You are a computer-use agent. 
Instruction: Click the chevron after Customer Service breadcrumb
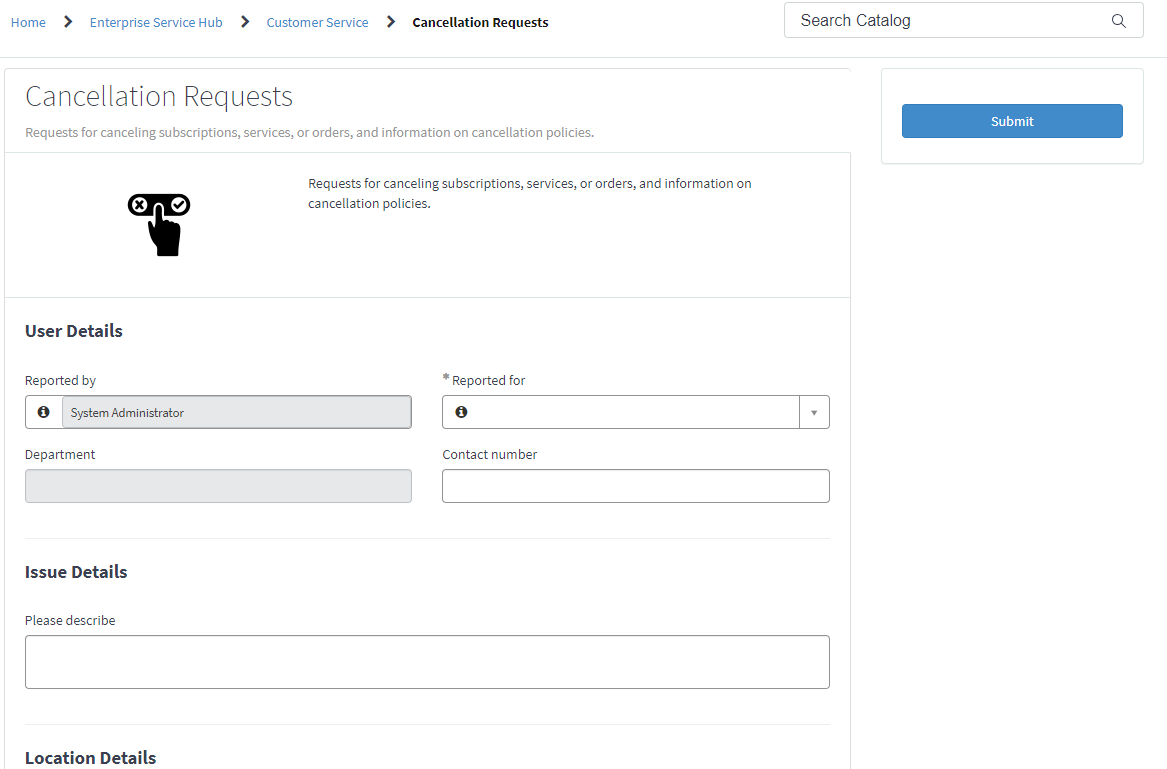(x=391, y=22)
